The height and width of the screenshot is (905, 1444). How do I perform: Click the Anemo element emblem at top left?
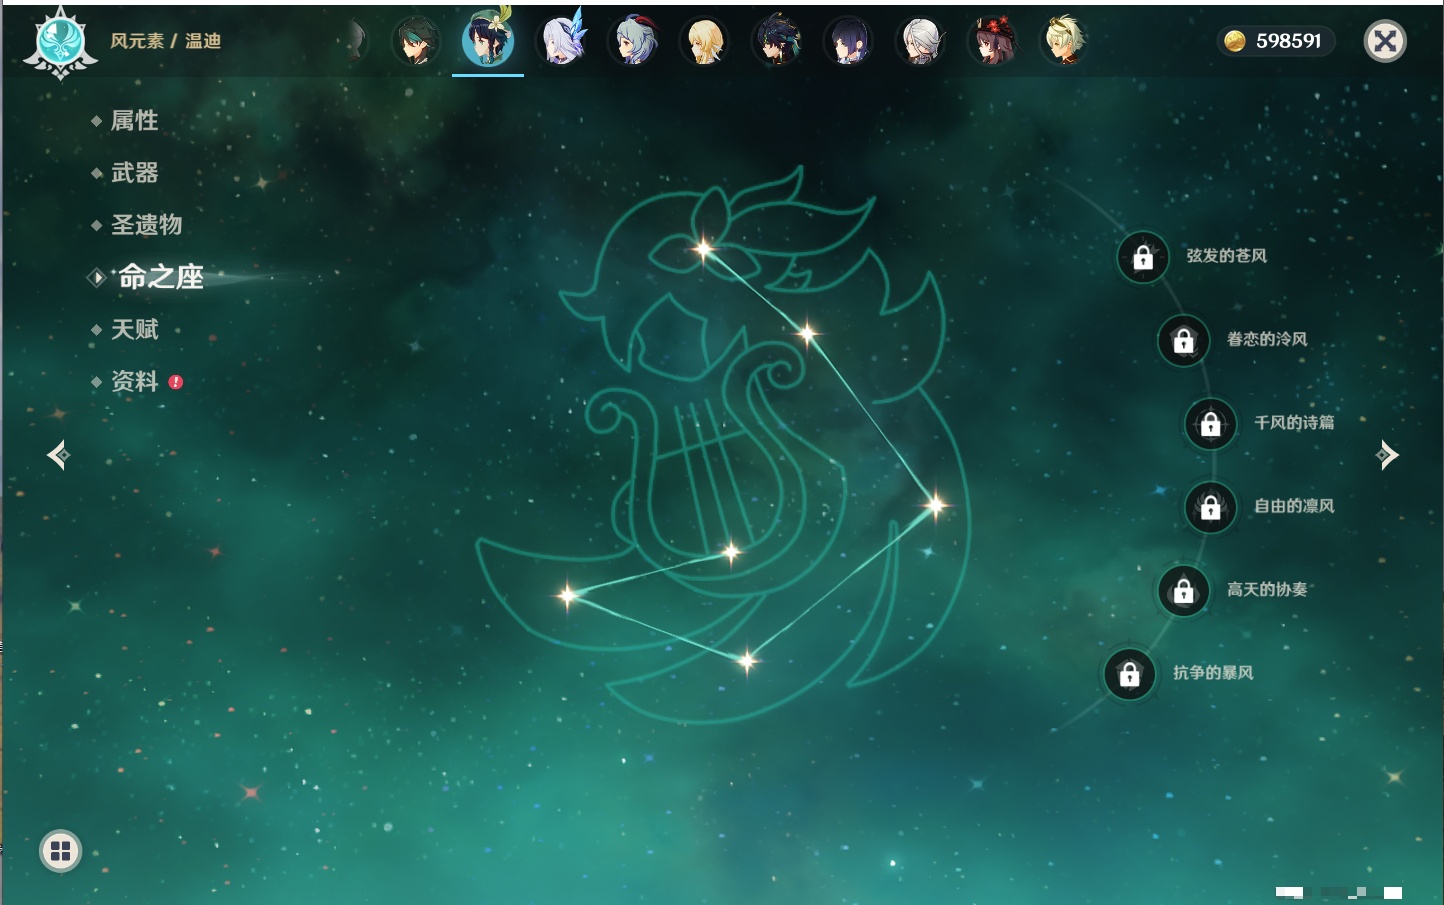click(x=60, y=42)
